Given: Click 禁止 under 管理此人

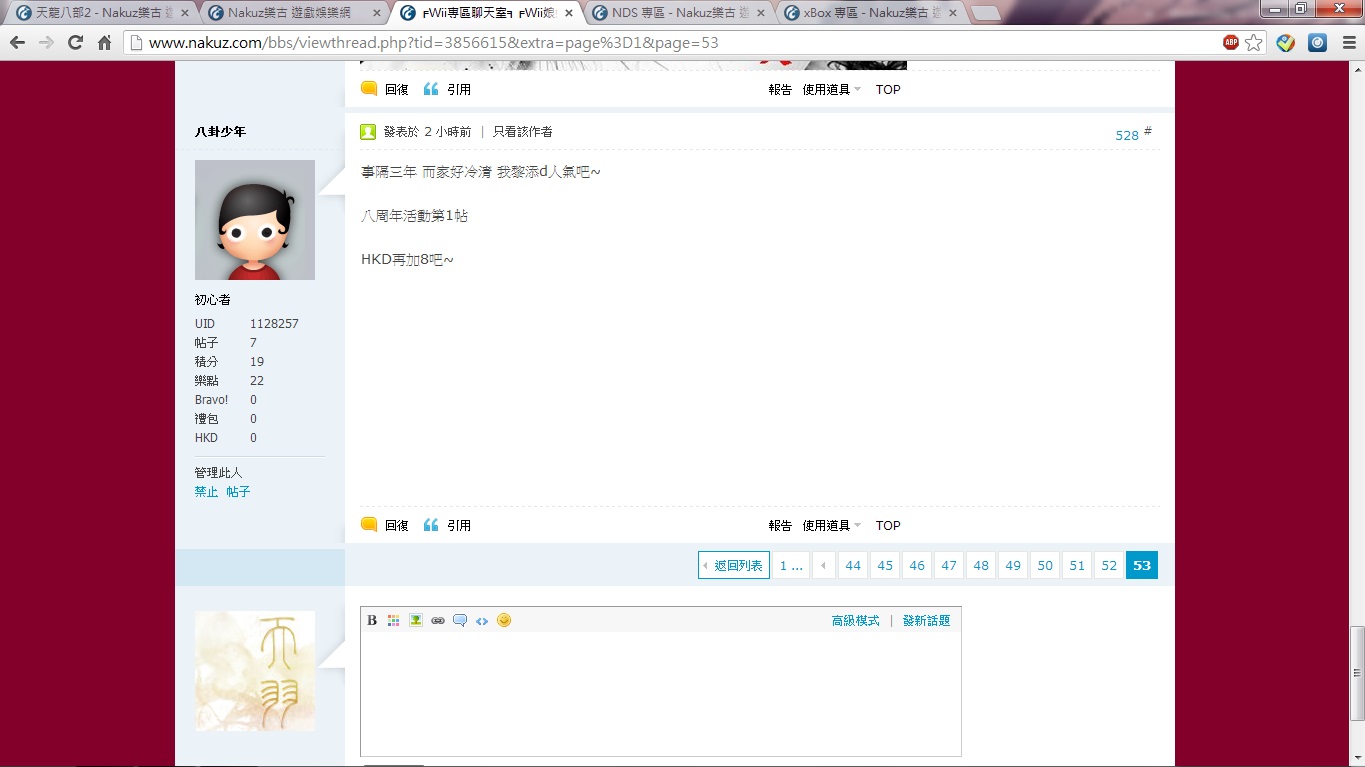Looking at the screenshot, I should (x=206, y=492).
